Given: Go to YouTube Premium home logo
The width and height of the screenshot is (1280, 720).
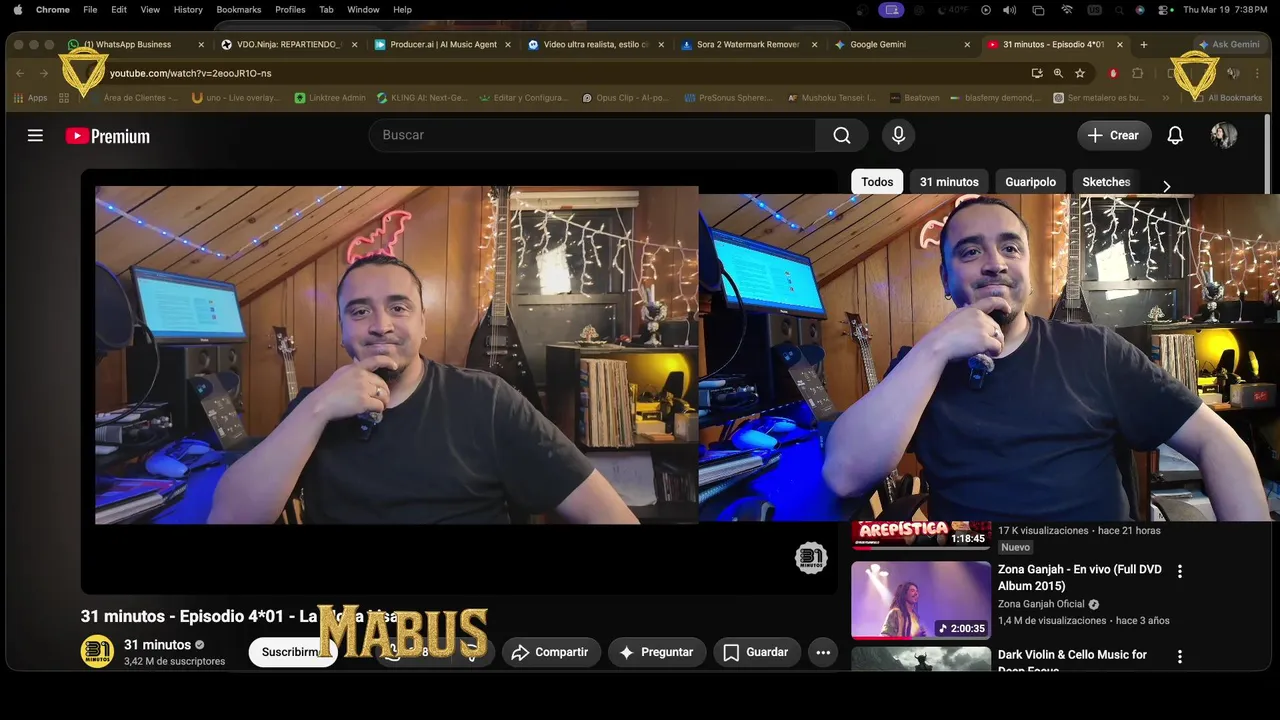Looking at the screenshot, I should click(108, 136).
